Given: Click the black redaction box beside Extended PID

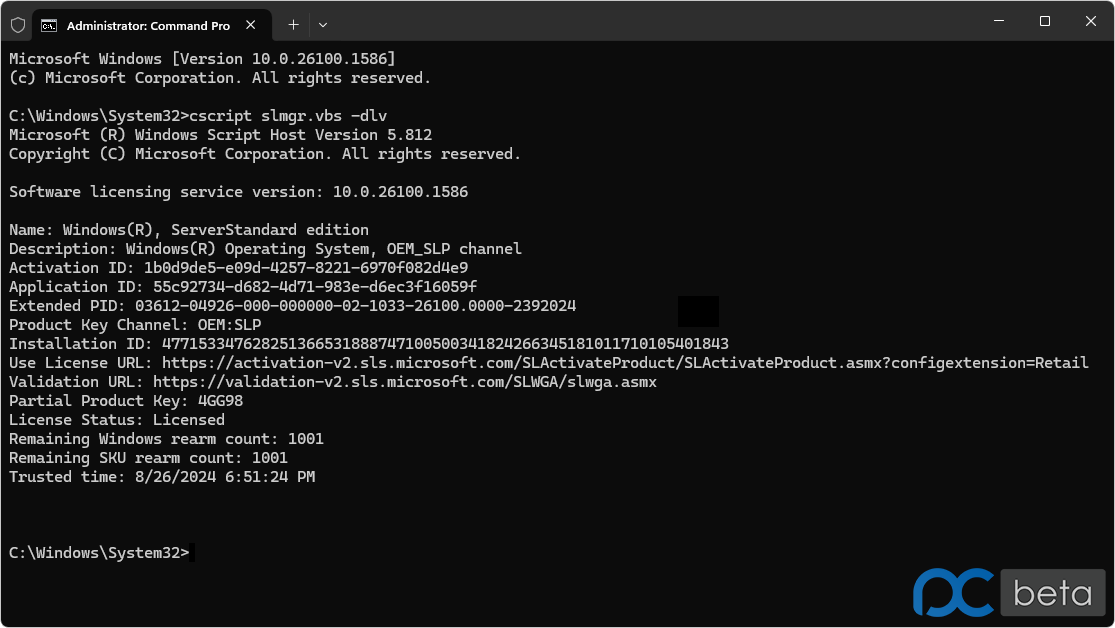Looking at the screenshot, I should pos(698,311).
